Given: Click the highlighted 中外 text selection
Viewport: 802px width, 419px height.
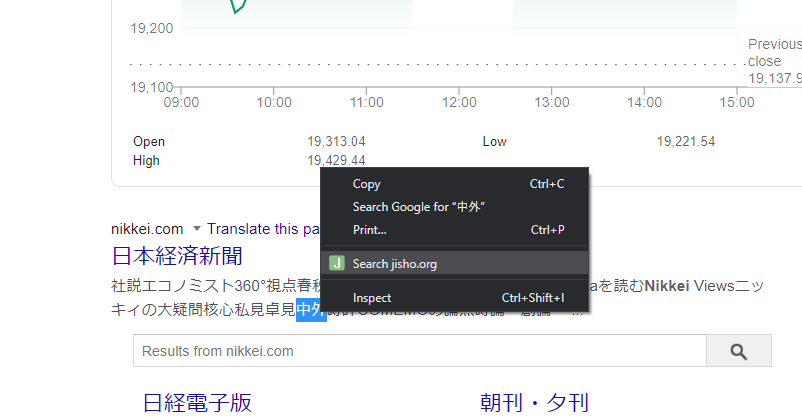Looking at the screenshot, I should point(309,310).
